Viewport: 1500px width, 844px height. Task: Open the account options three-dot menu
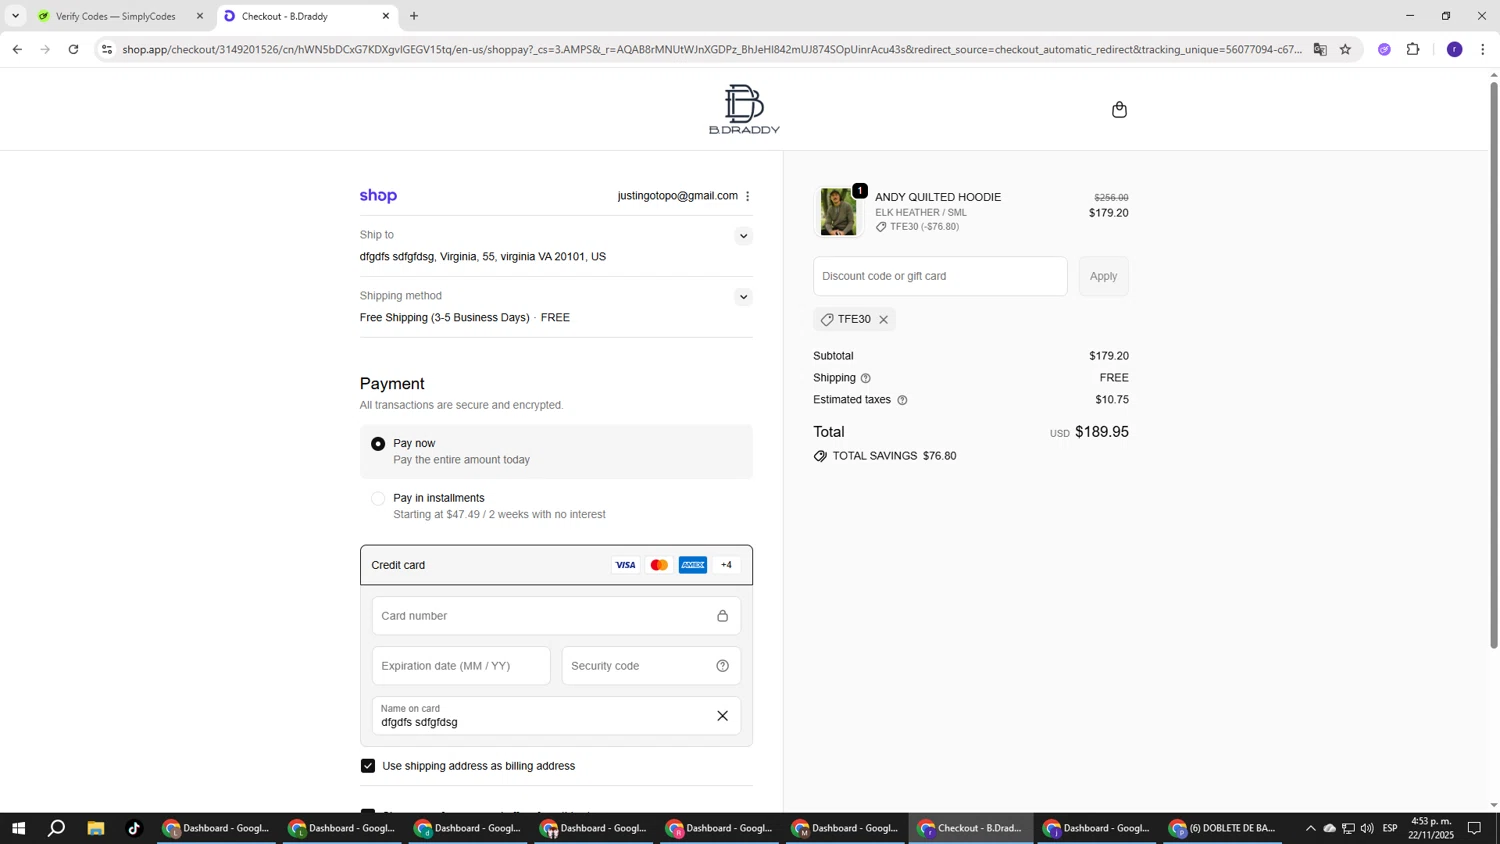(x=748, y=196)
